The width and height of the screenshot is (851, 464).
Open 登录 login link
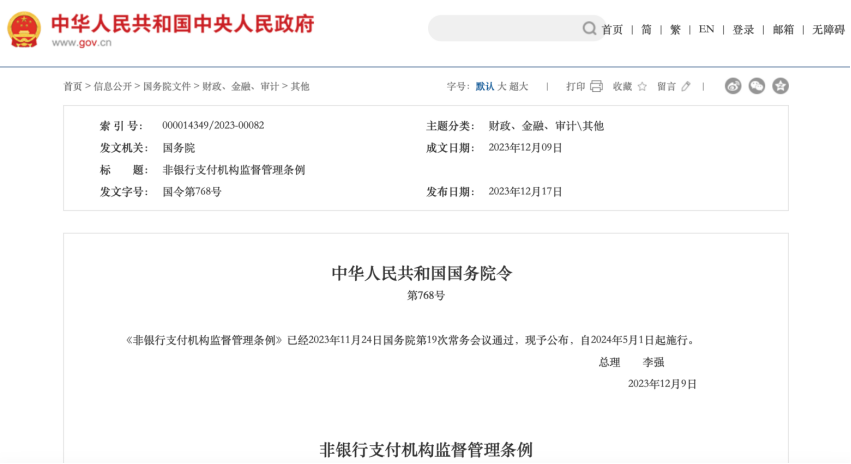pos(743,30)
